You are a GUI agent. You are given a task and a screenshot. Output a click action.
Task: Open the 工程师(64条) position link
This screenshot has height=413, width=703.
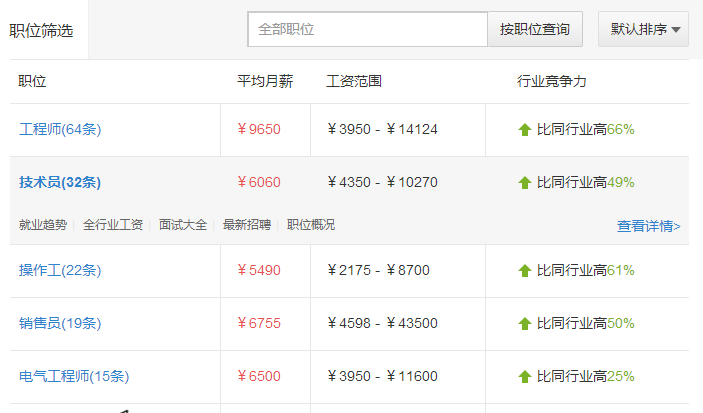point(60,129)
